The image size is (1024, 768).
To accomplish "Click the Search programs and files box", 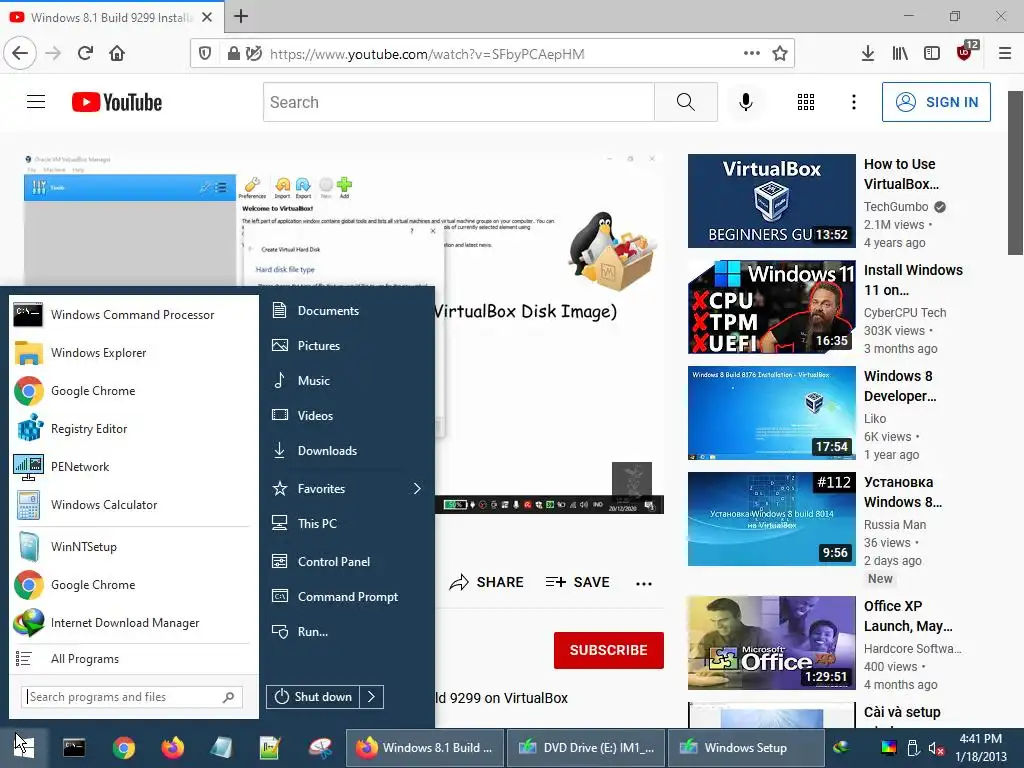I will click(x=132, y=697).
